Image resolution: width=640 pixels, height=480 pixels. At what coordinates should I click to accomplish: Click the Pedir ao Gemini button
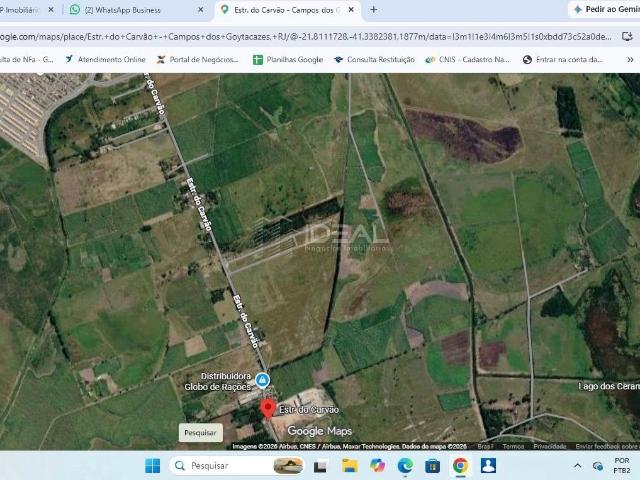pos(605,9)
